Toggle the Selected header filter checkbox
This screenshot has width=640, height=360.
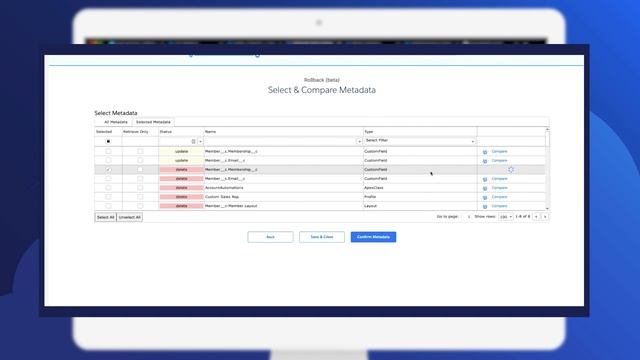[108, 141]
